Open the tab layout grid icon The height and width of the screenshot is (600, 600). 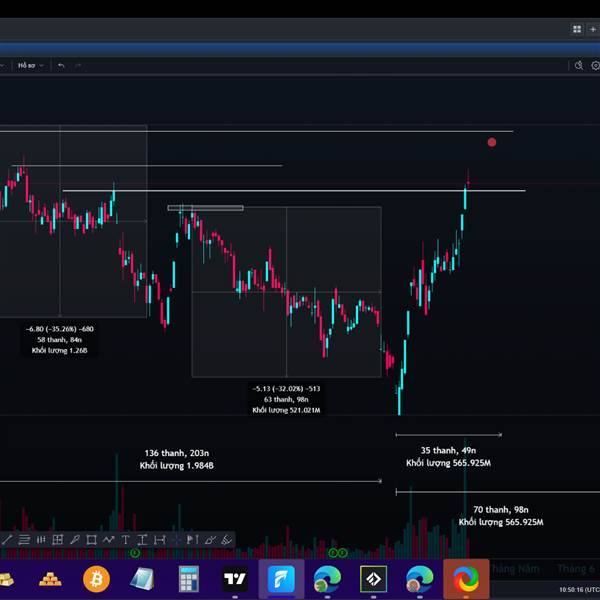(x=577, y=29)
